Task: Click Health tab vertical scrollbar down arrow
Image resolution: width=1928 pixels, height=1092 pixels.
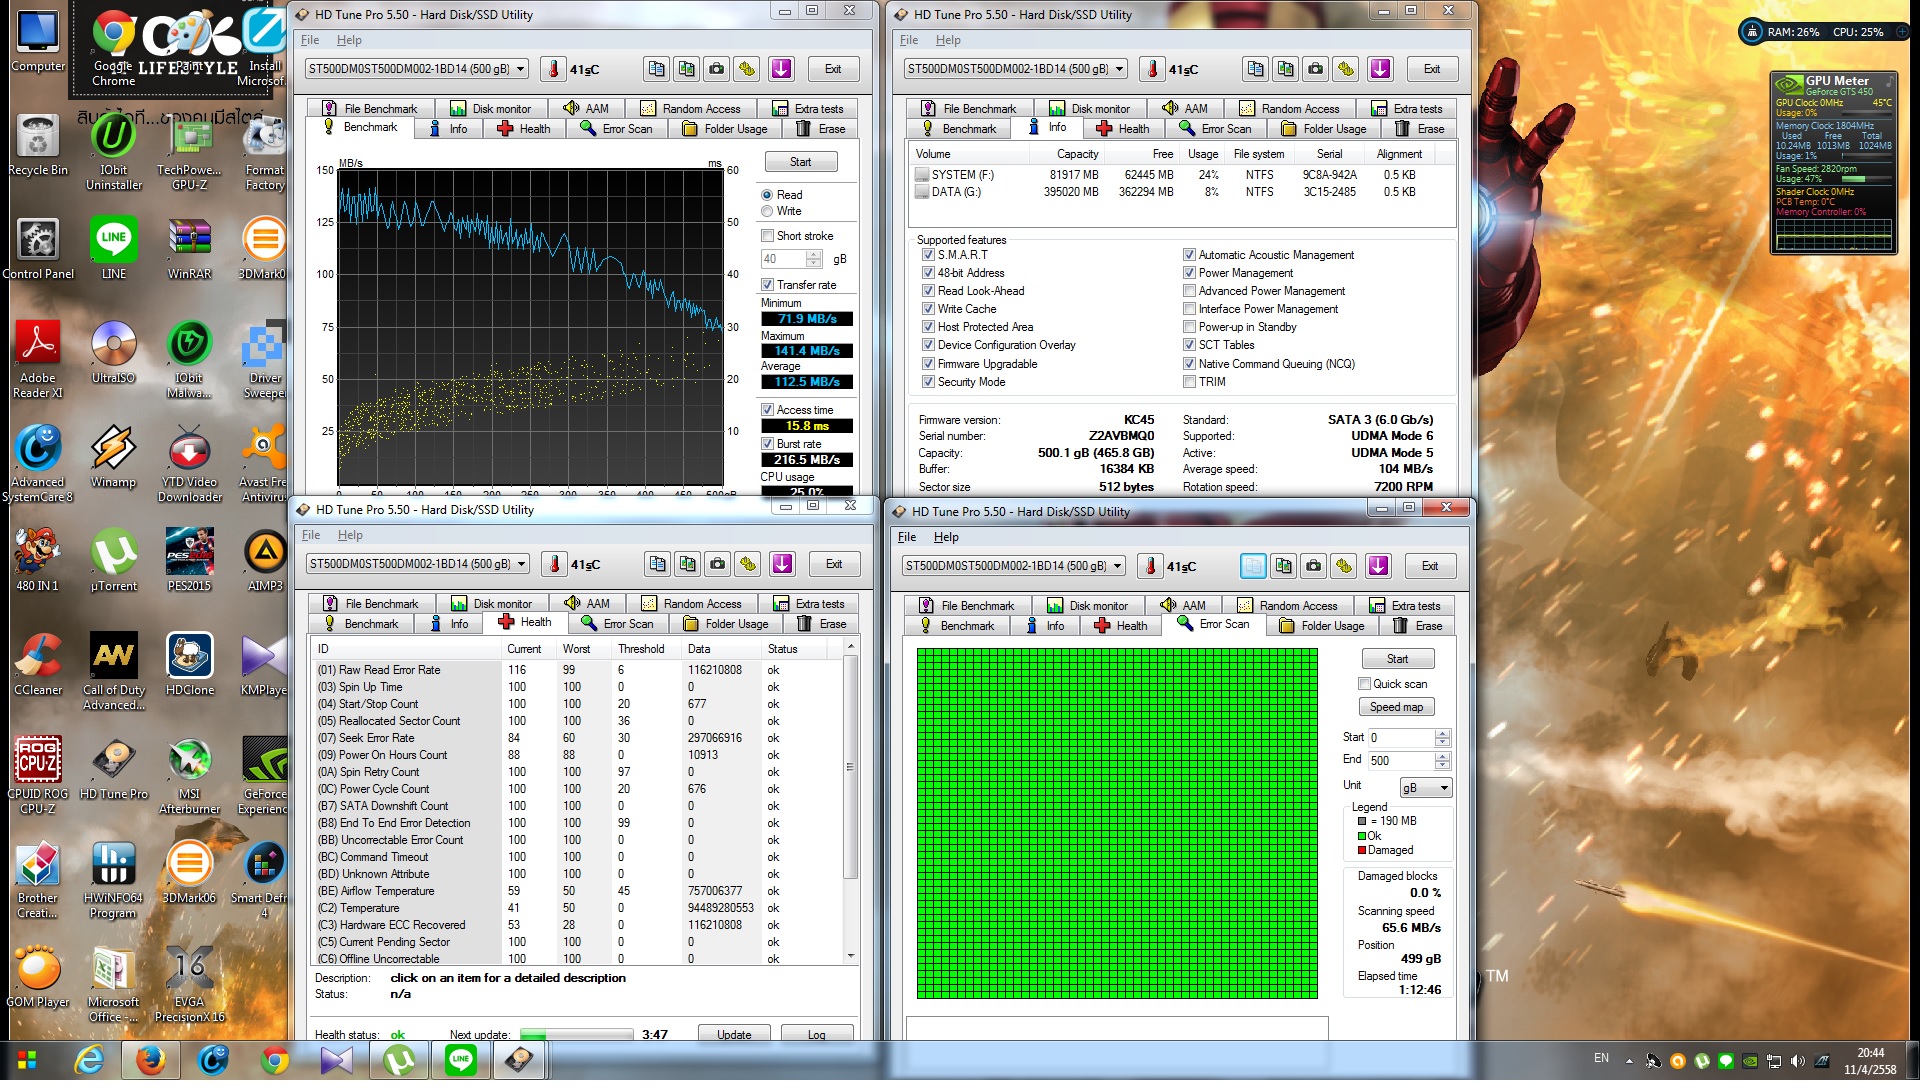Action: pos(851,955)
